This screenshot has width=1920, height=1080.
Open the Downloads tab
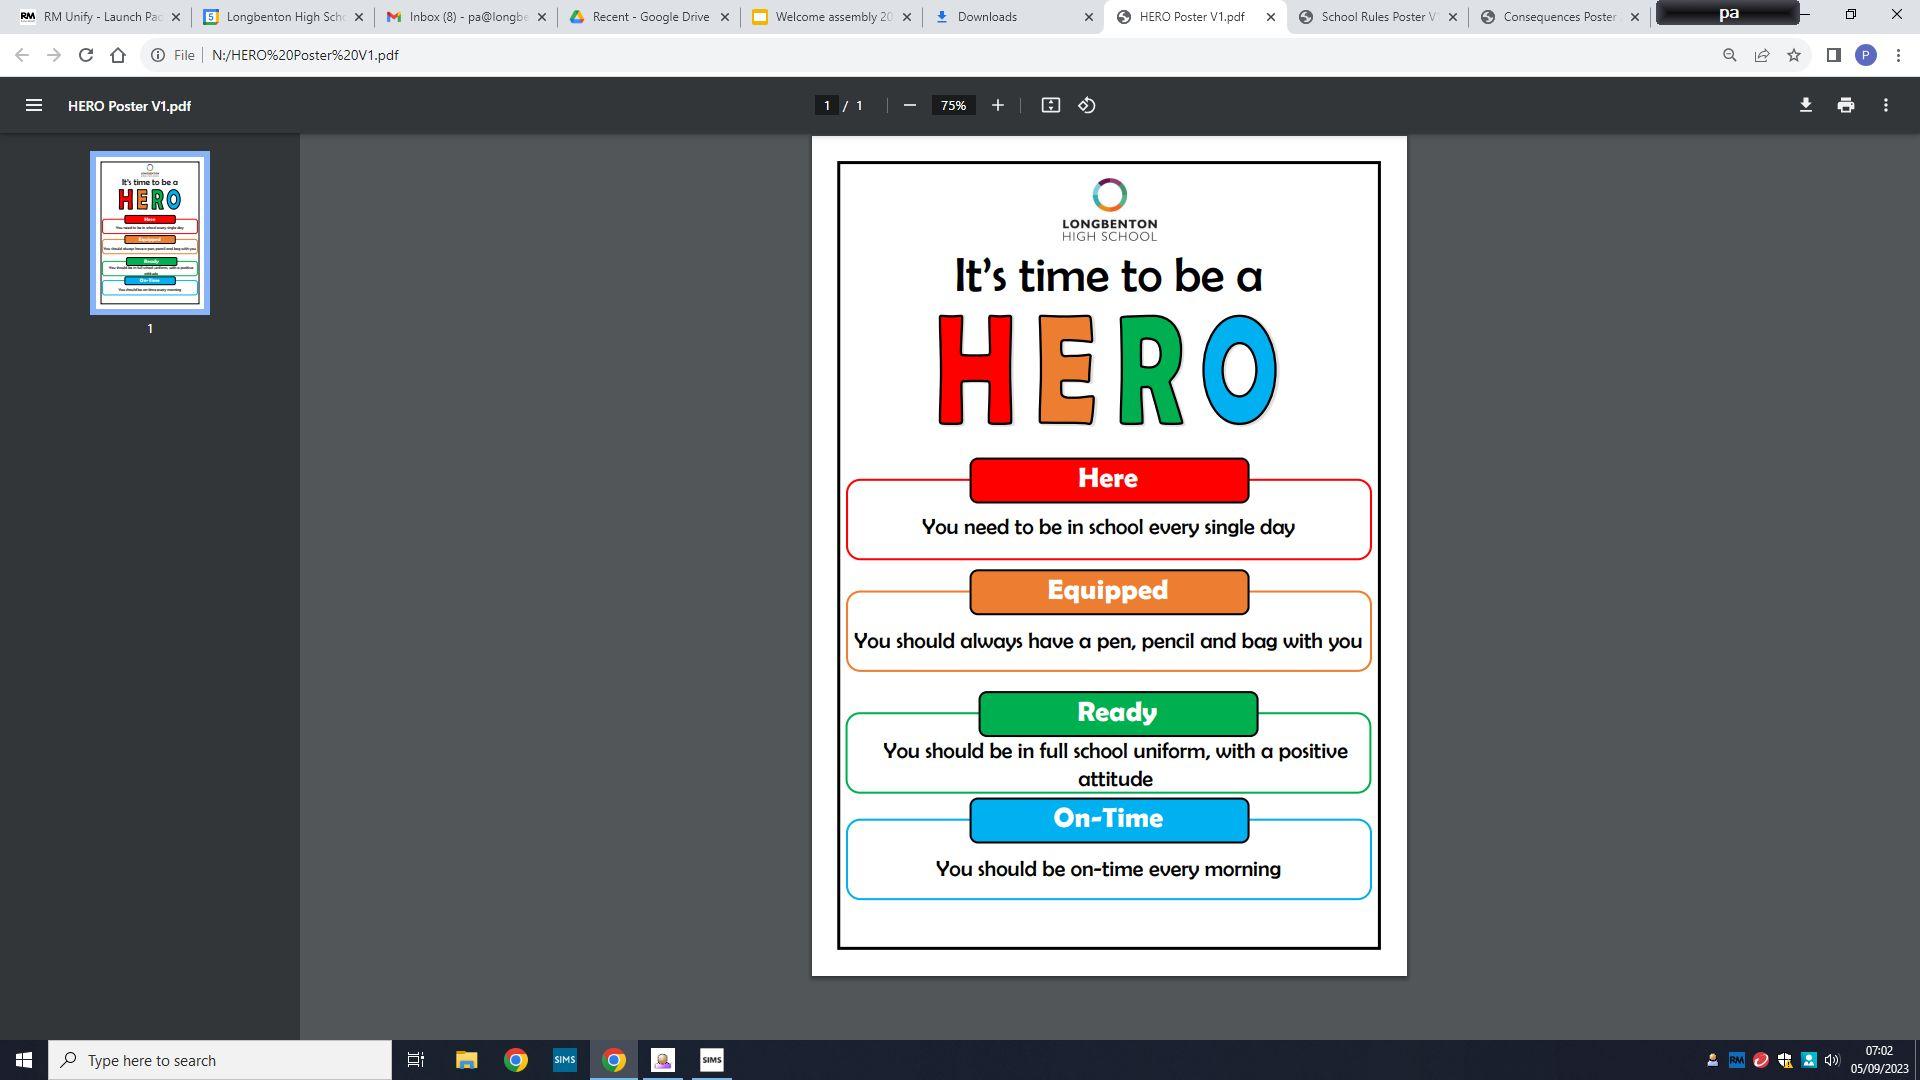tap(1010, 17)
